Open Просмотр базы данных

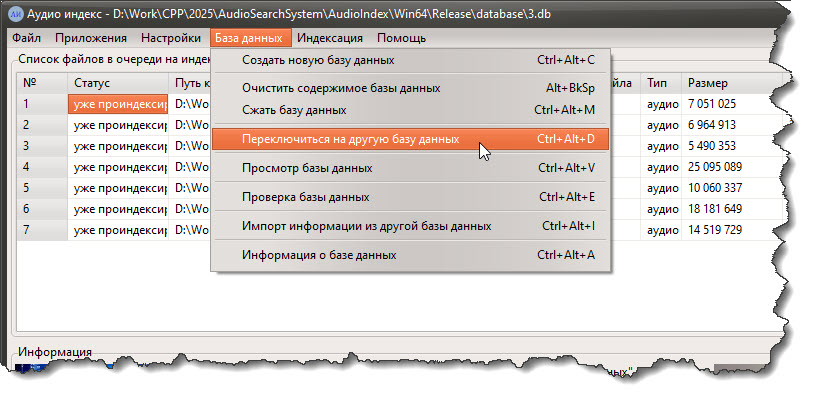pyautogui.click(x=411, y=168)
